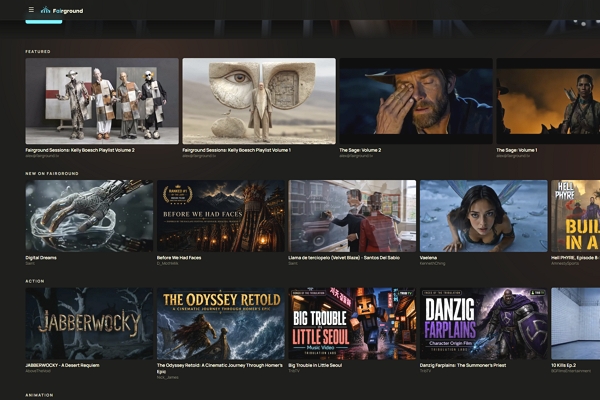Click the 'Before We Had Faces' title text
The width and height of the screenshot is (600, 400).
[x=179, y=258]
